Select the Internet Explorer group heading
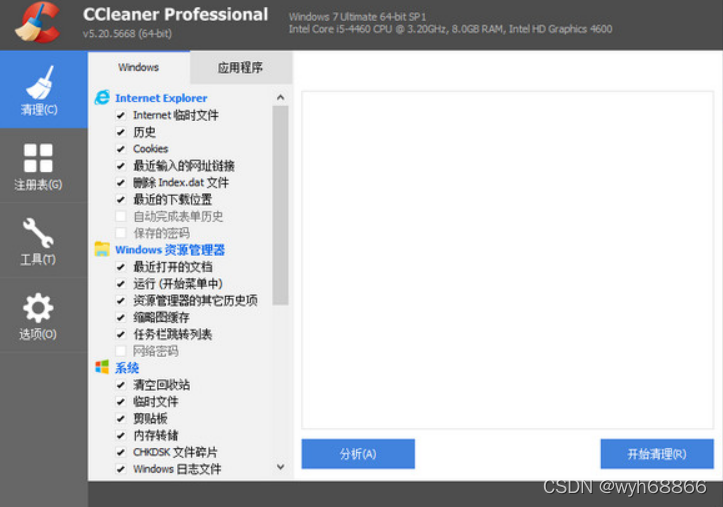723x507 pixels. point(161,98)
